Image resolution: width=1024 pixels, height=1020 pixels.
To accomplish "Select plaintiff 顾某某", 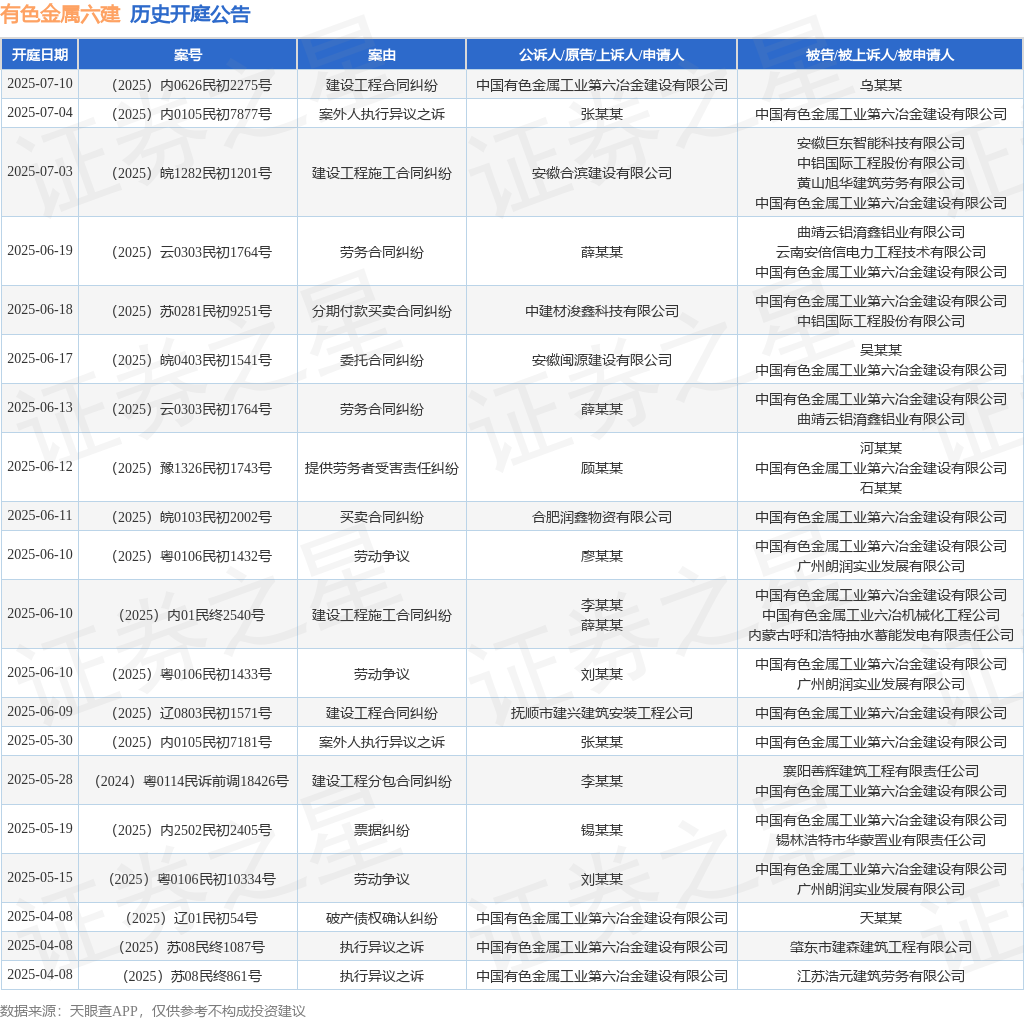I will tap(601, 468).
